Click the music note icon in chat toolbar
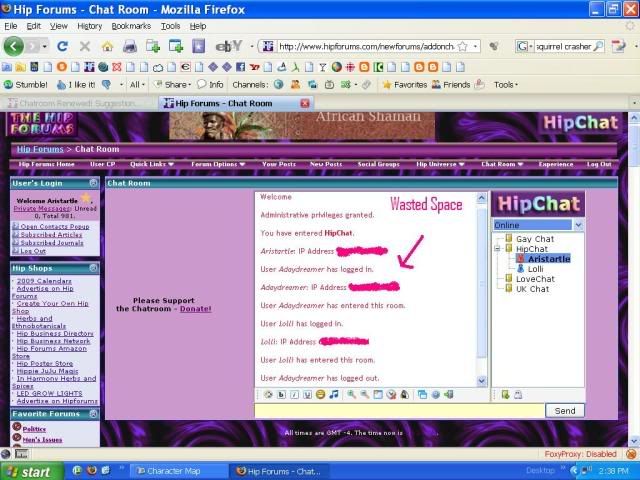Screen dimensions: 640x480 coord(334,395)
